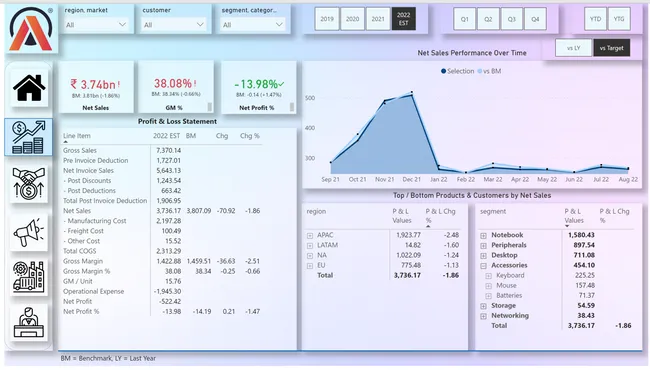This screenshot has height=370, width=650.
Task: Select the GM / Unit line item
Action: pyautogui.click(x=78, y=281)
